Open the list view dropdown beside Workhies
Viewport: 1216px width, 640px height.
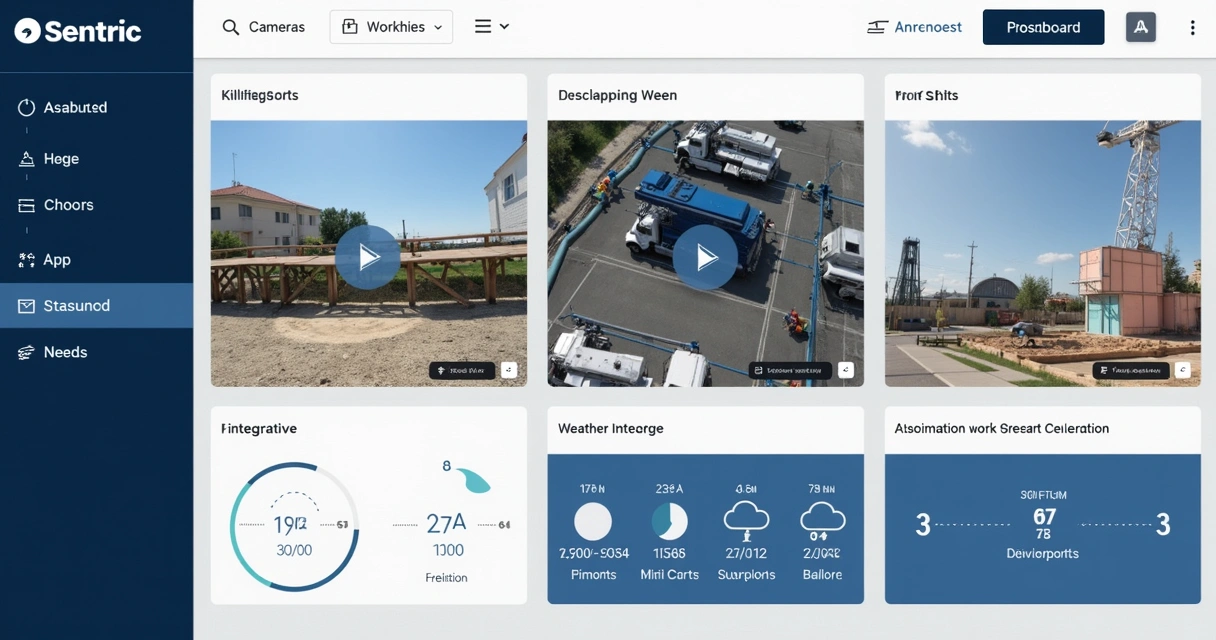(x=491, y=26)
